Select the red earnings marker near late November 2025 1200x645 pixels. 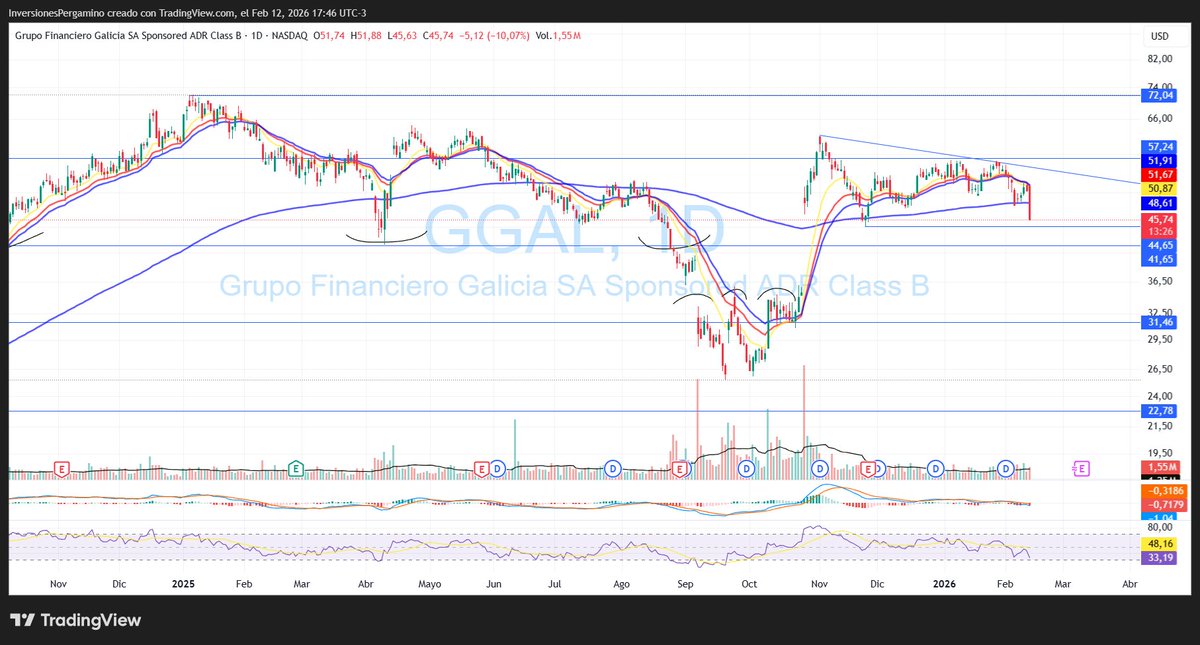[x=869, y=469]
